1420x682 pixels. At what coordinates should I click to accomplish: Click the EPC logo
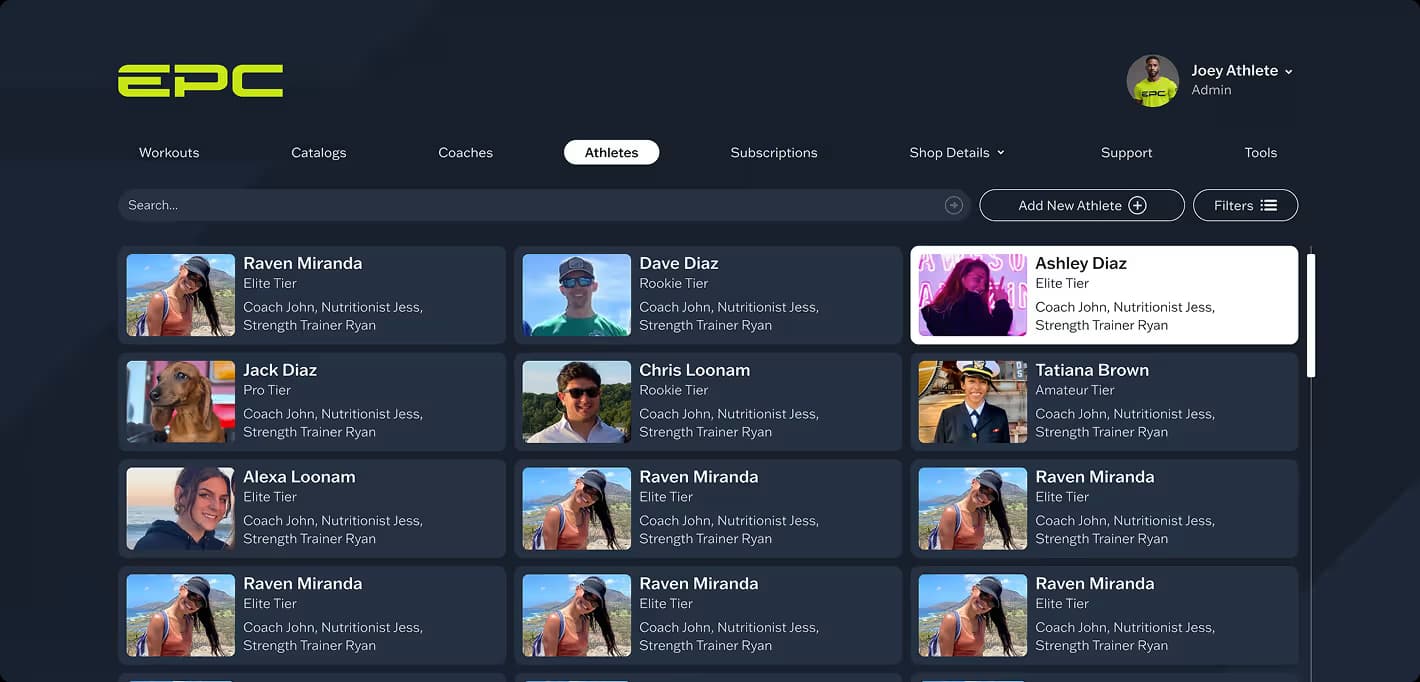pos(200,81)
